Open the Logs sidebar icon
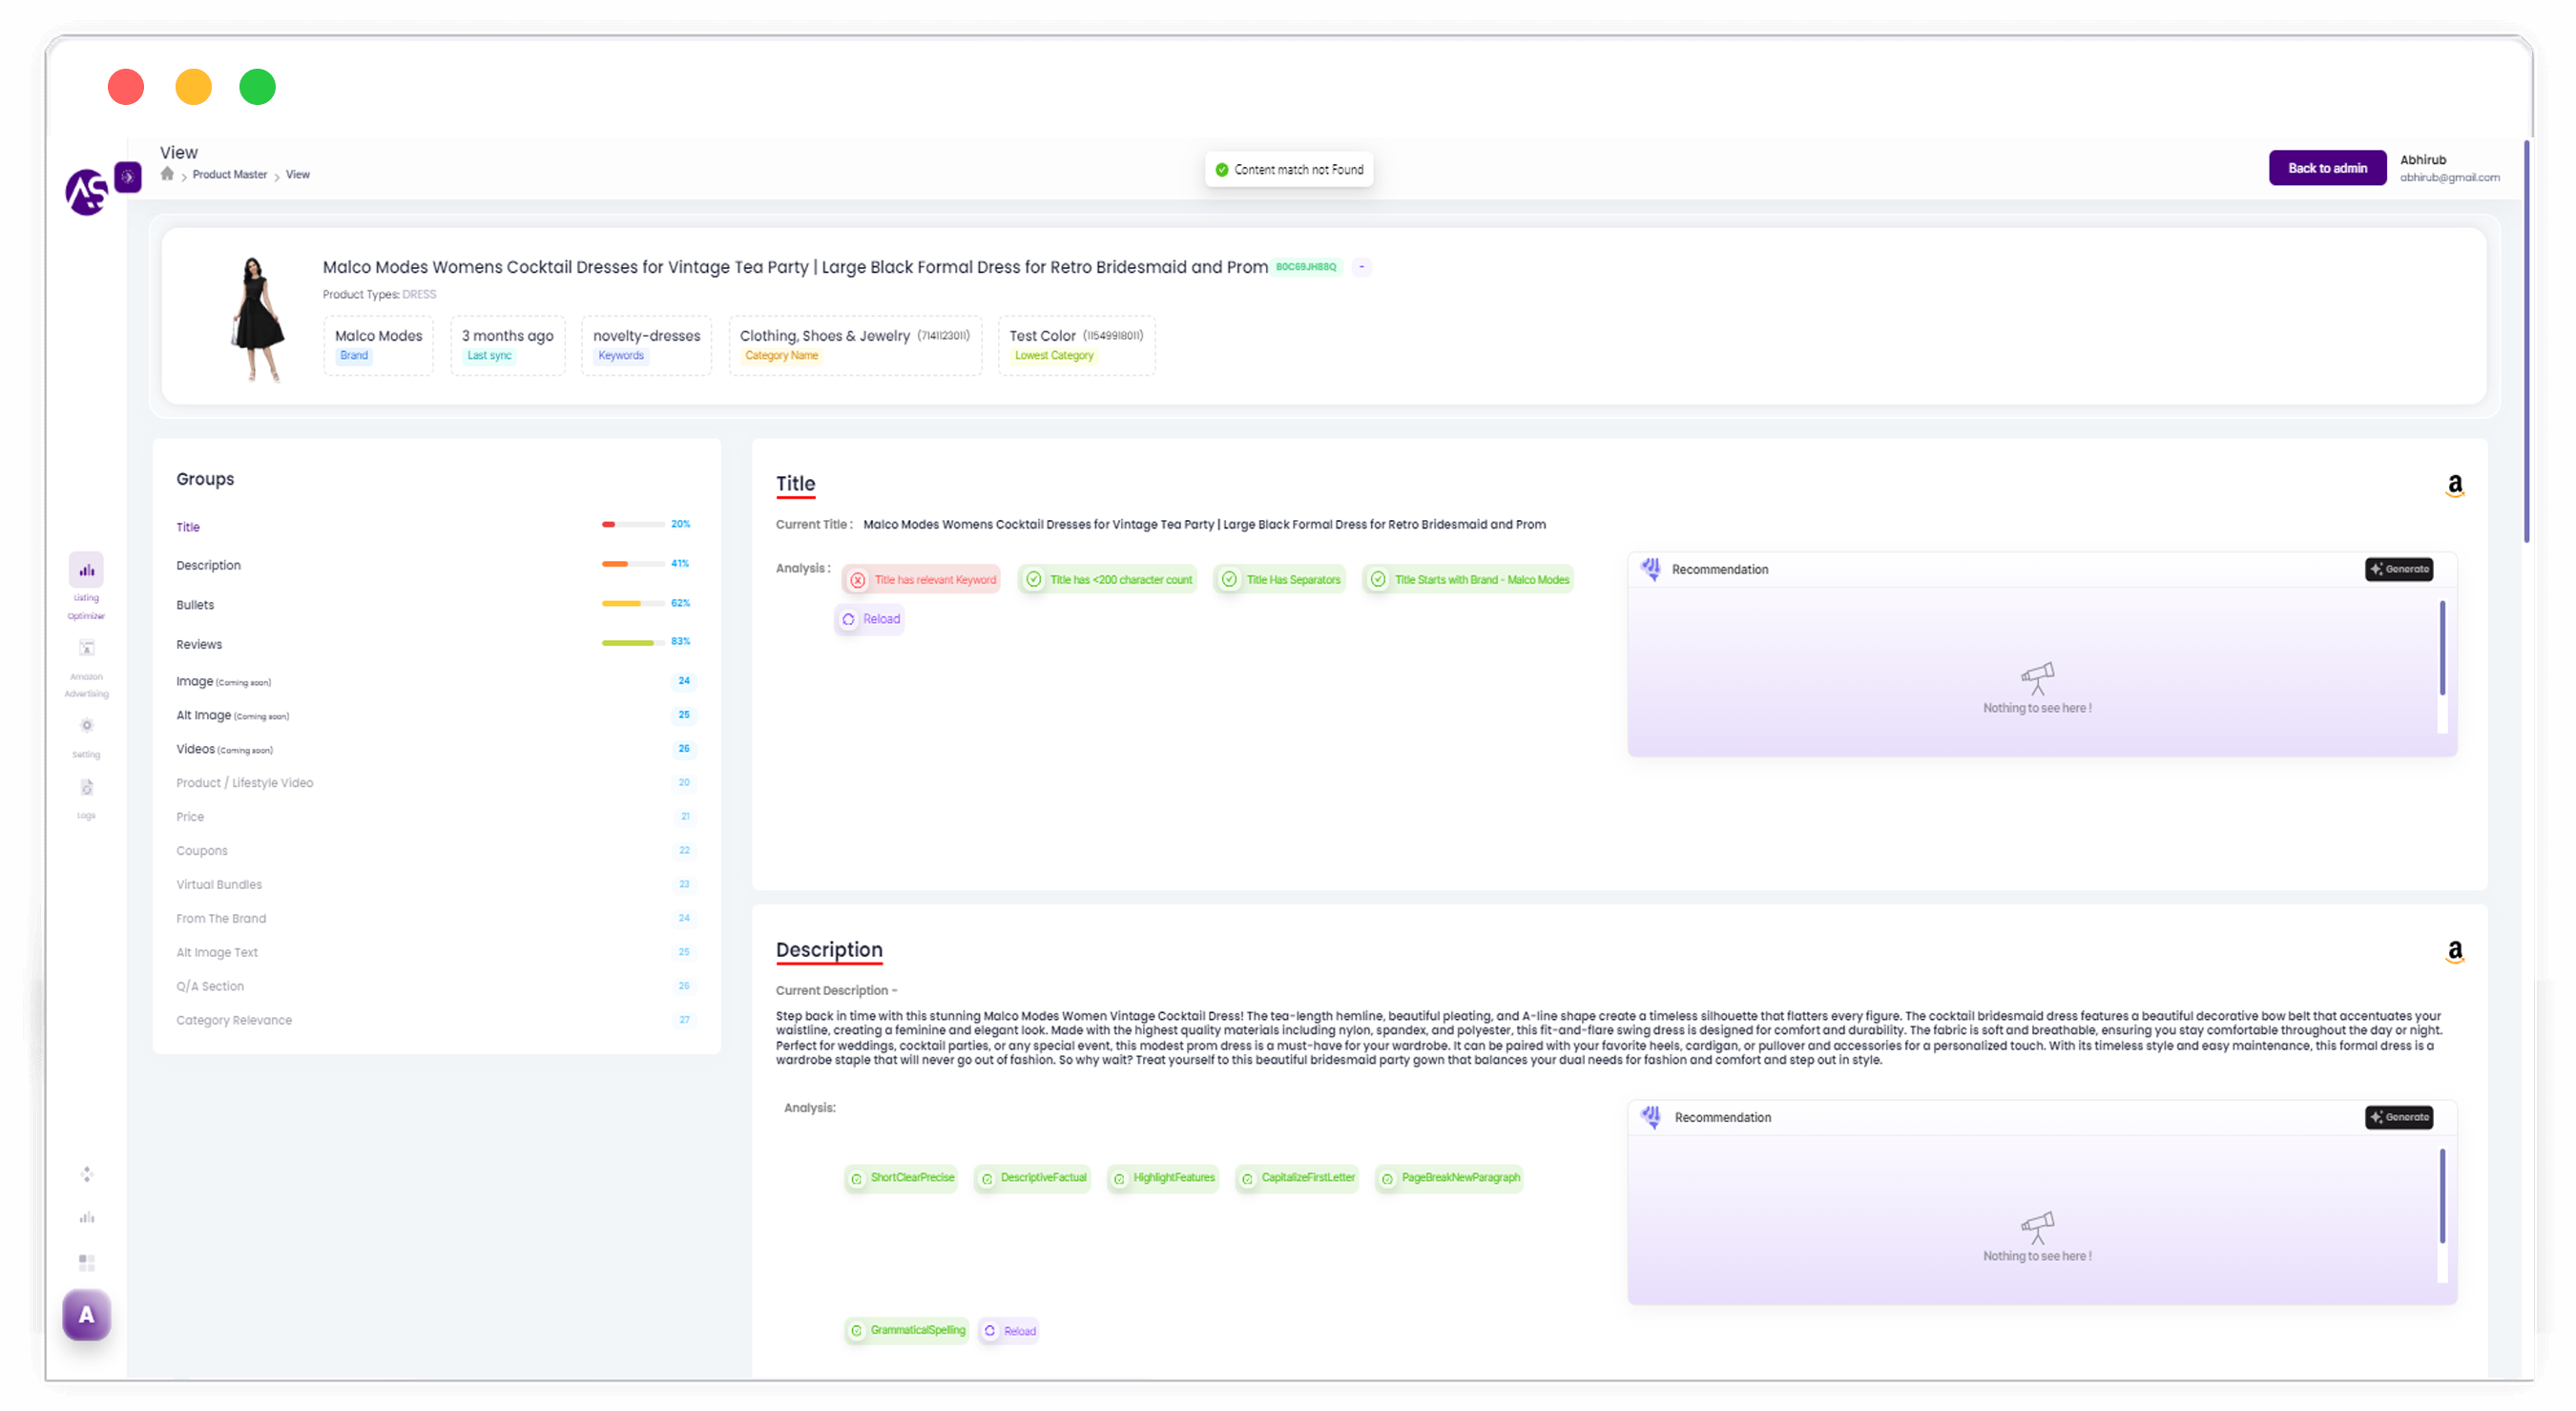 86,788
